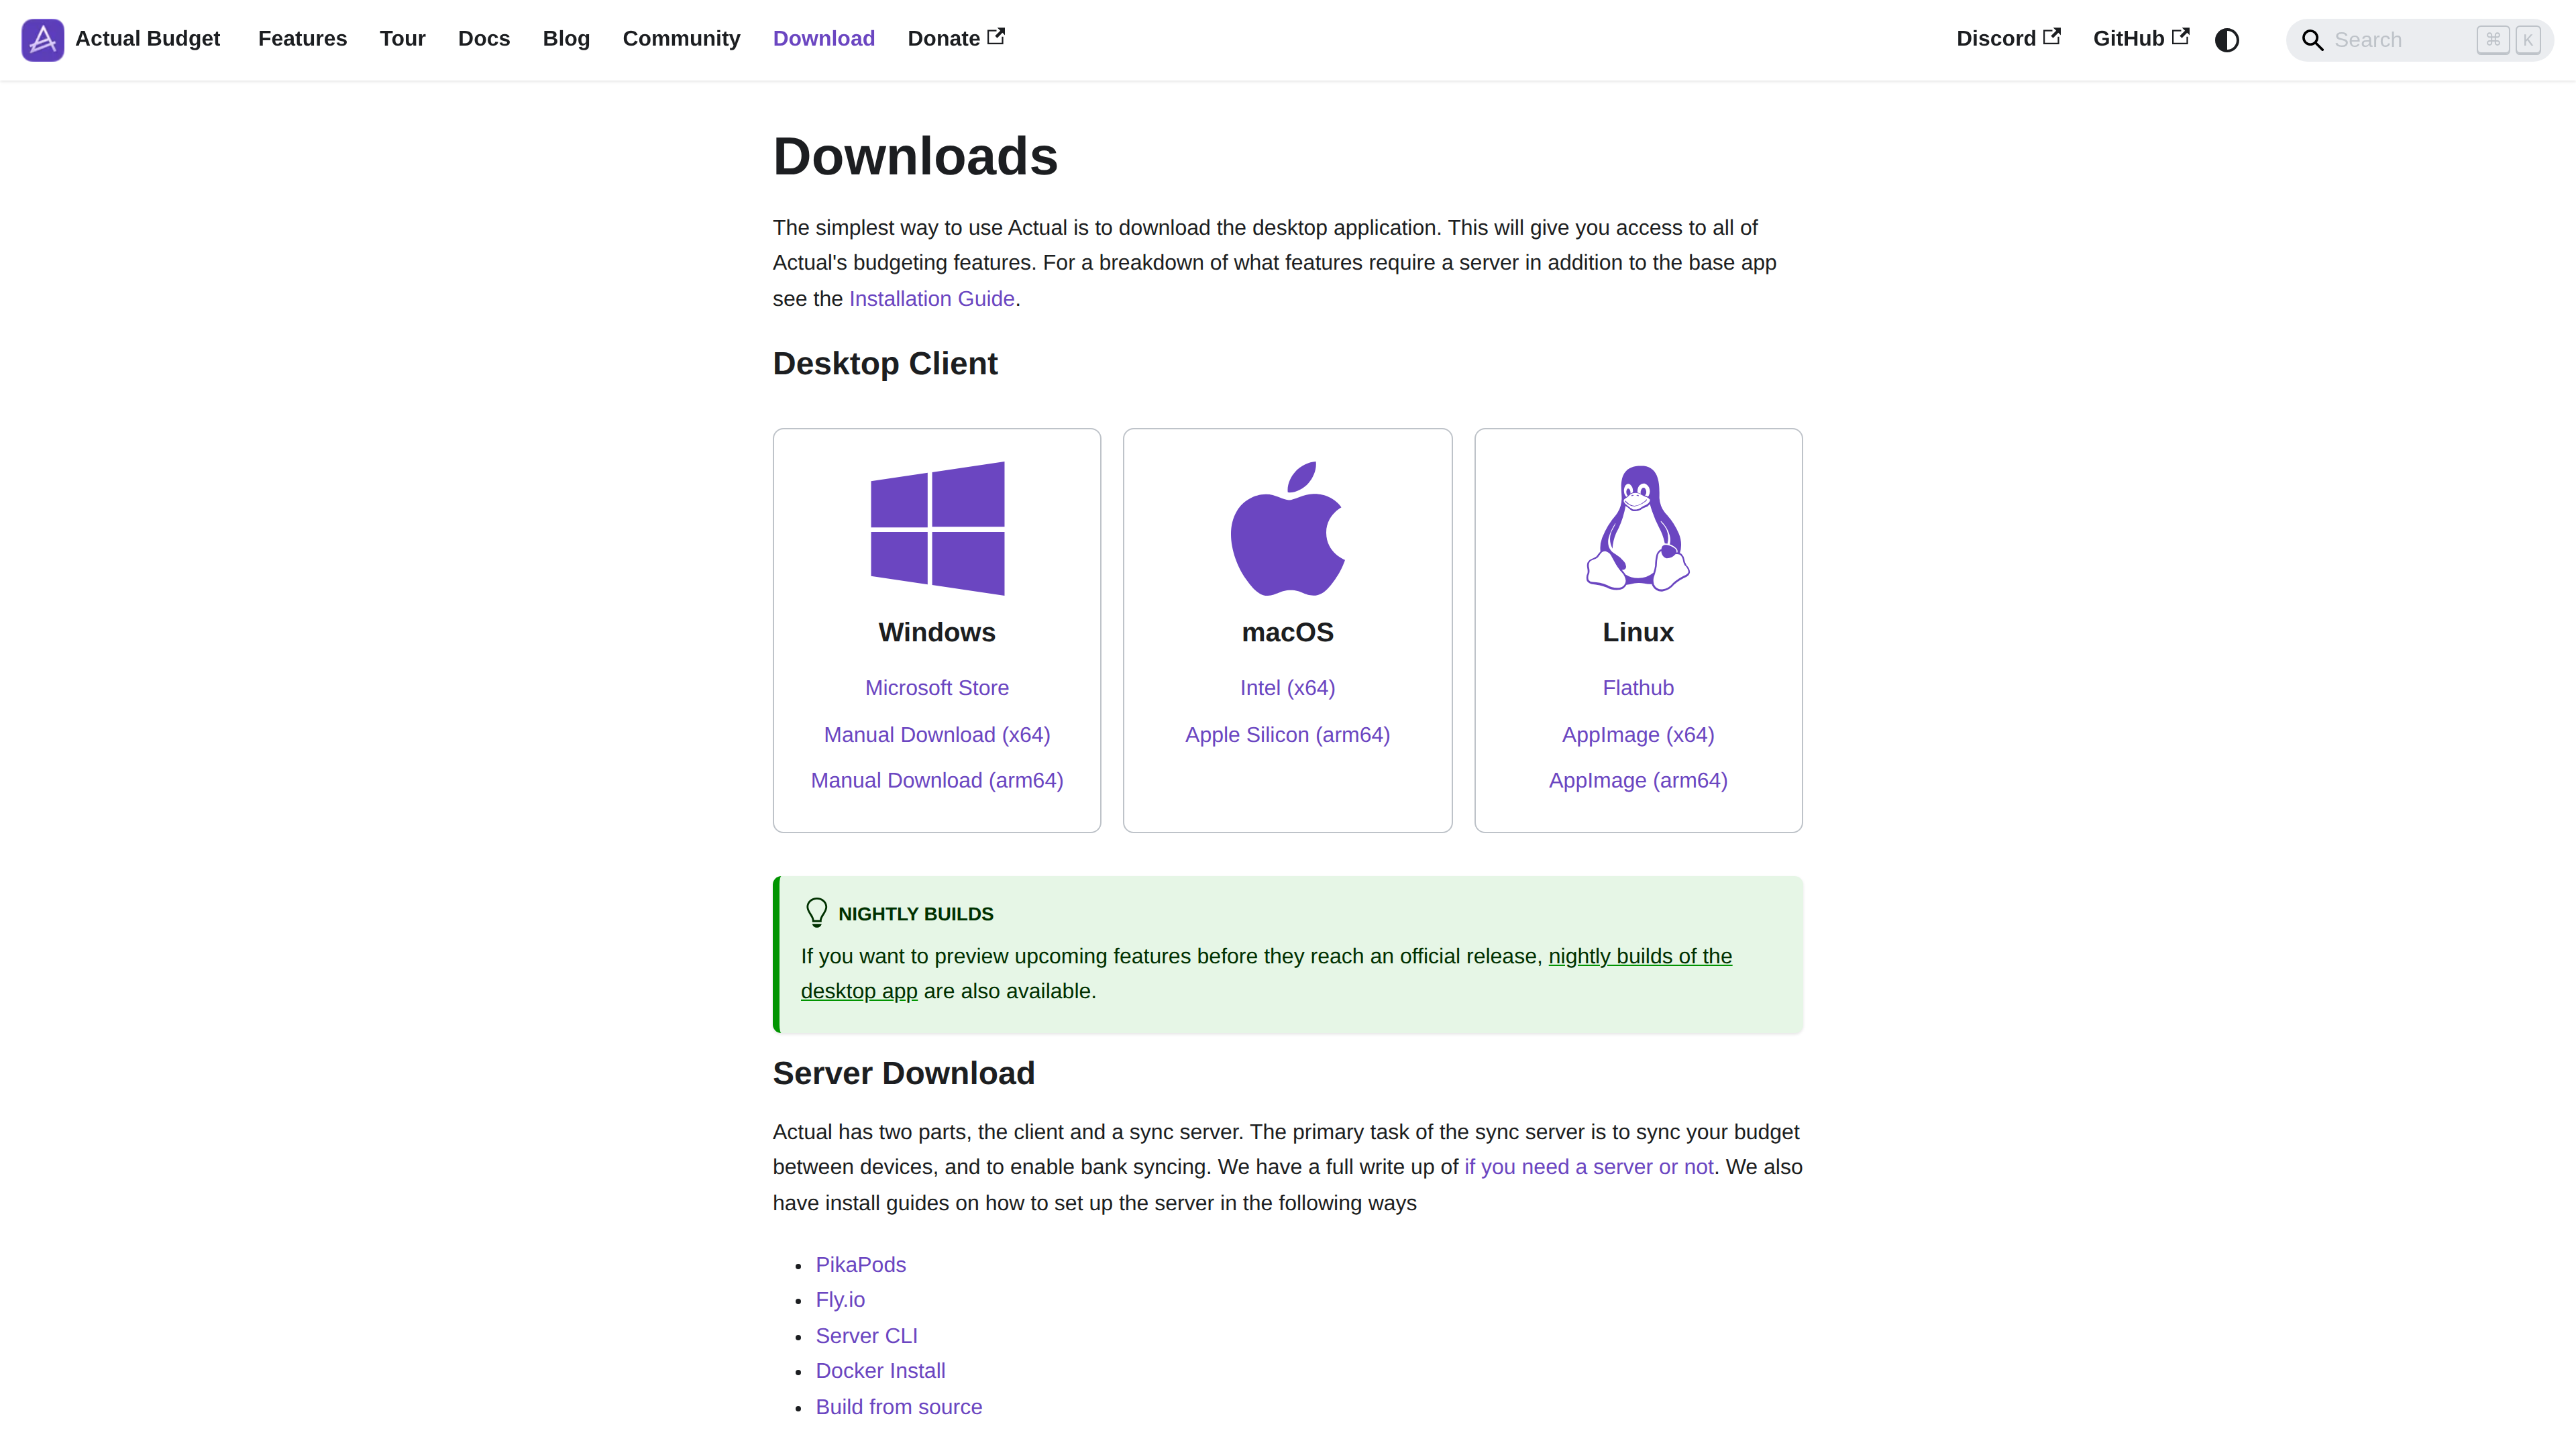Open the Donate external link
This screenshot has width=2576, height=1449.
[x=956, y=38]
